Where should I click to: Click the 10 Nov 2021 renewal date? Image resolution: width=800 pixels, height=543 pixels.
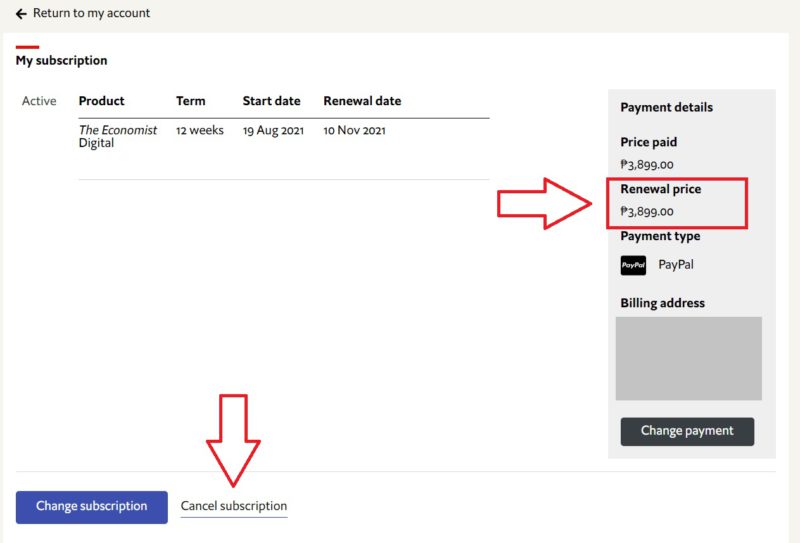pos(354,131)
